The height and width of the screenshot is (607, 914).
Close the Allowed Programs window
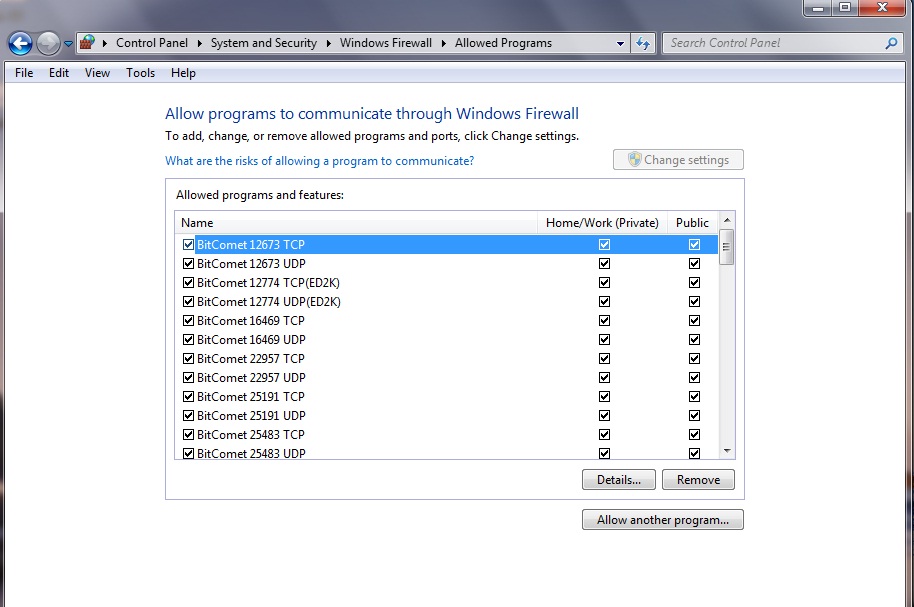pyautogui.click(x=883, y=8)
